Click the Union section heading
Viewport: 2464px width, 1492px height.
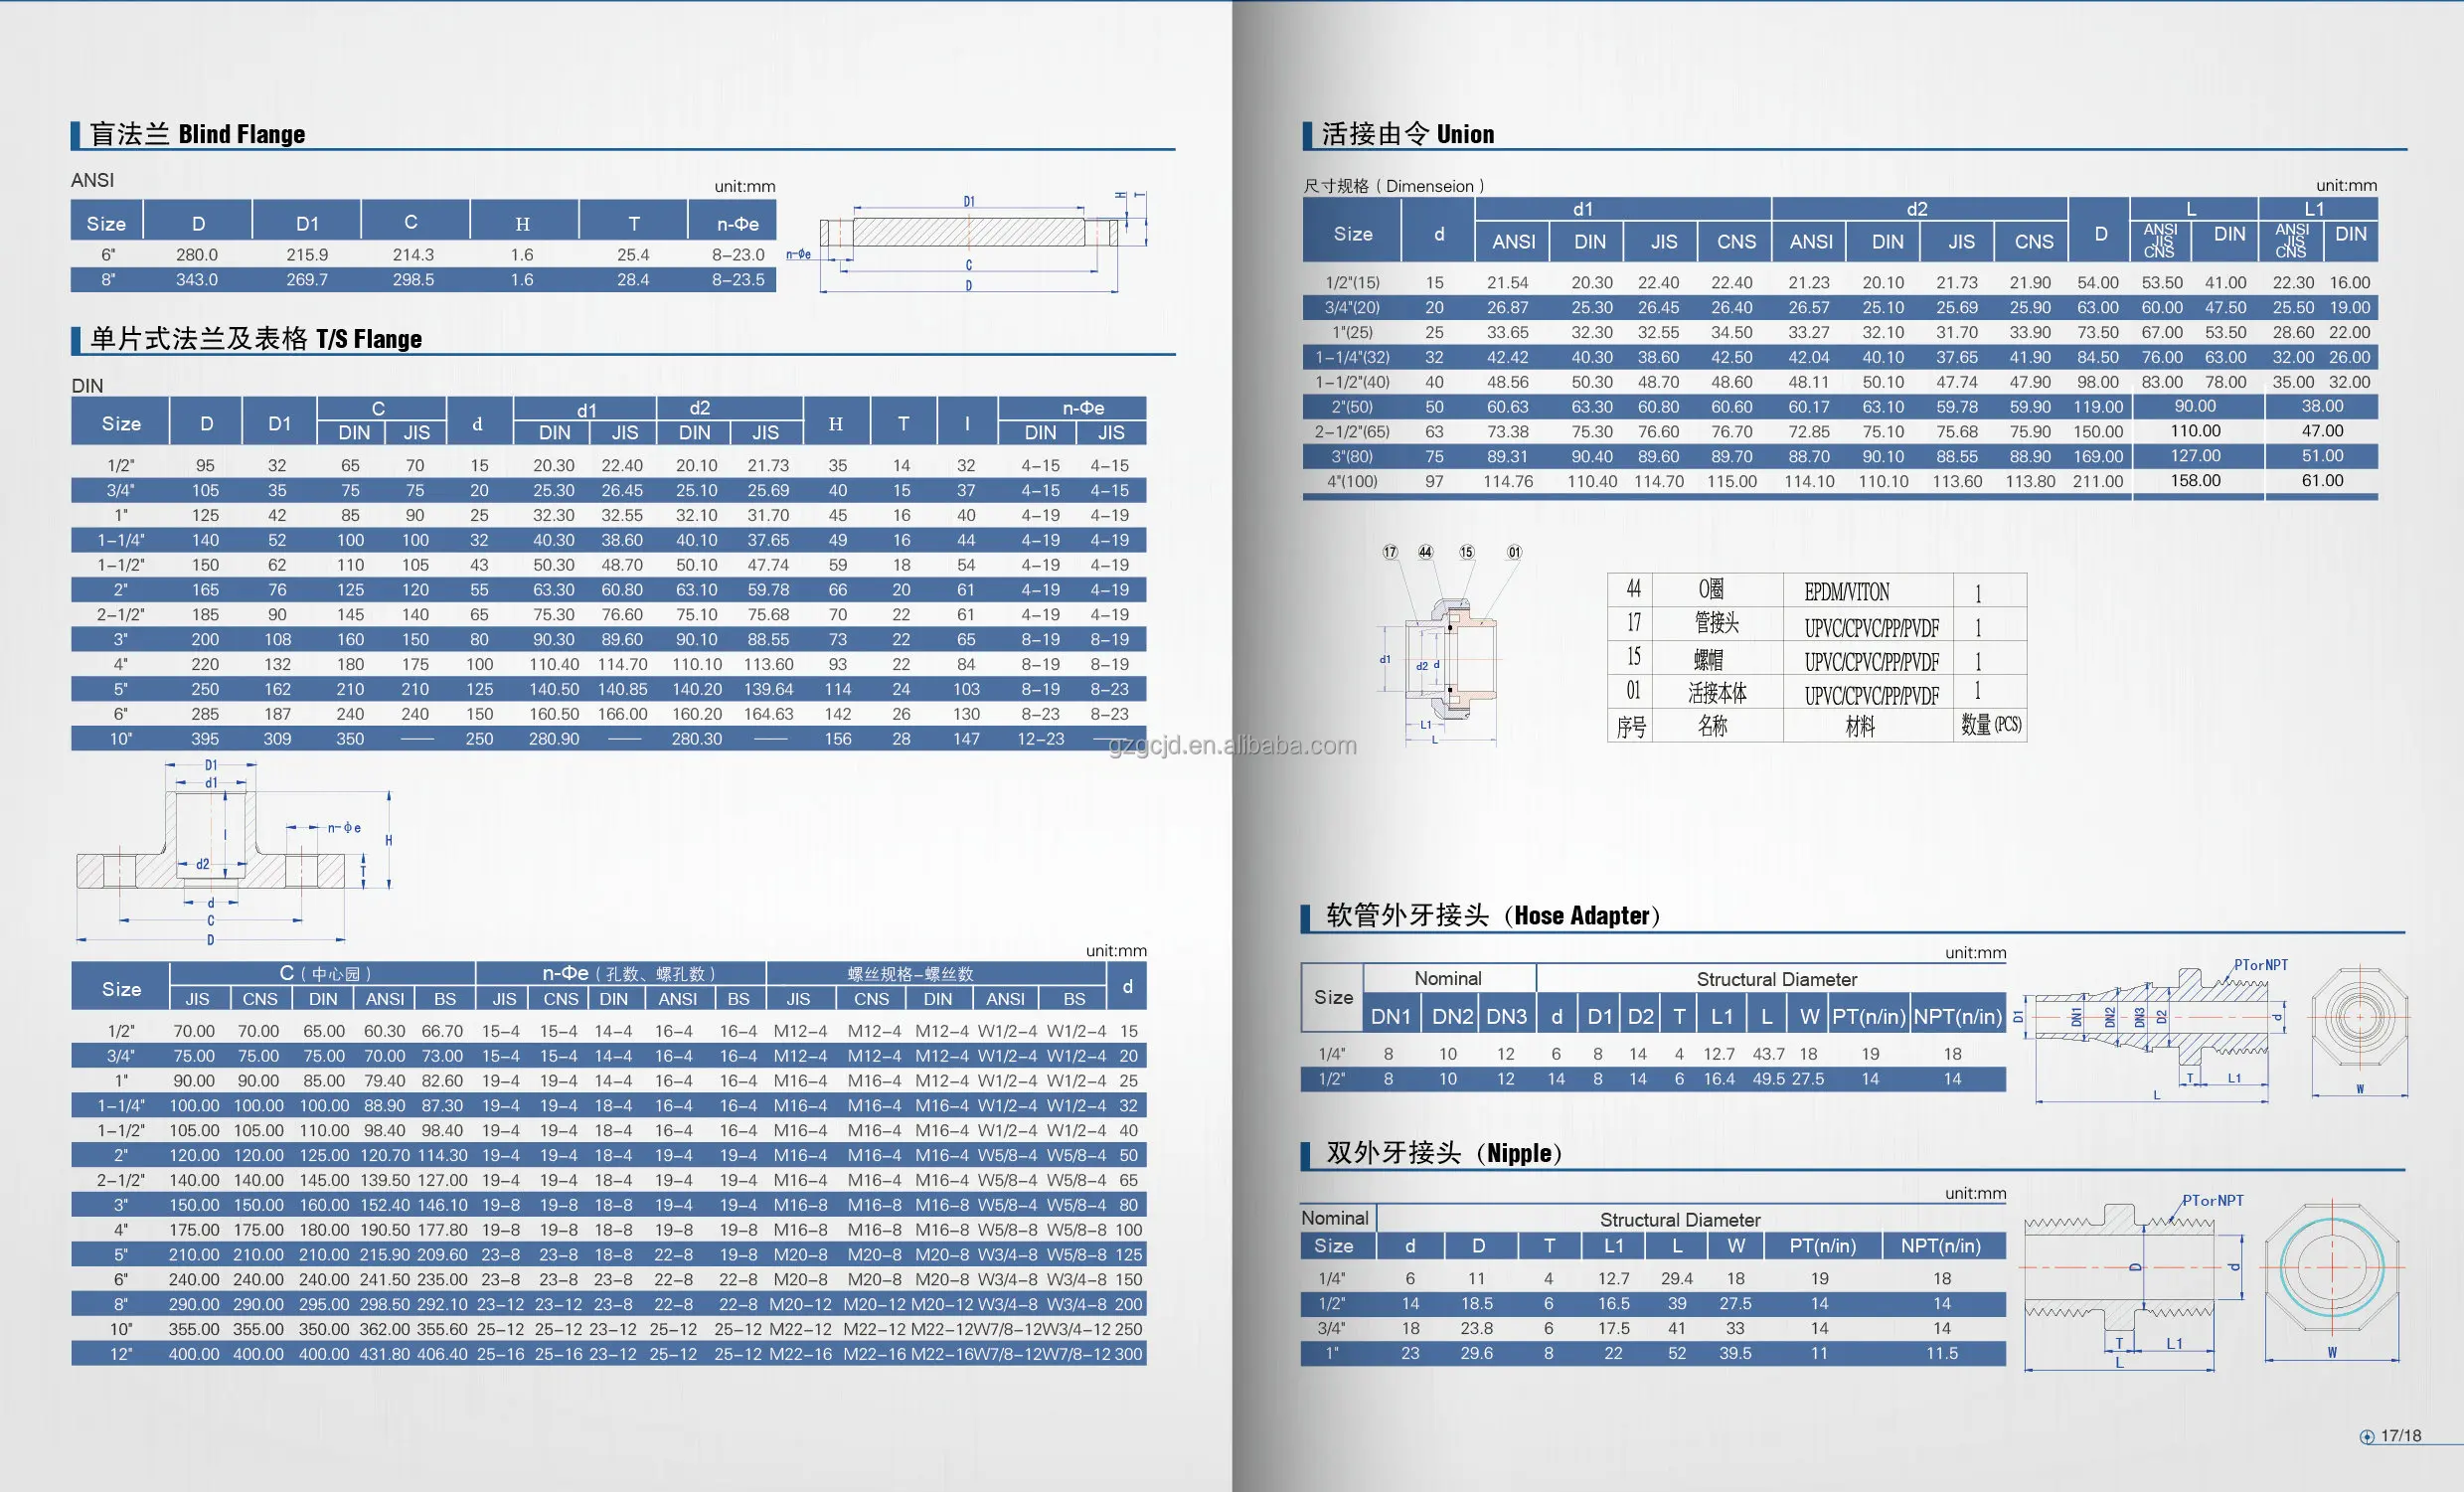(x=1407, y=134)
